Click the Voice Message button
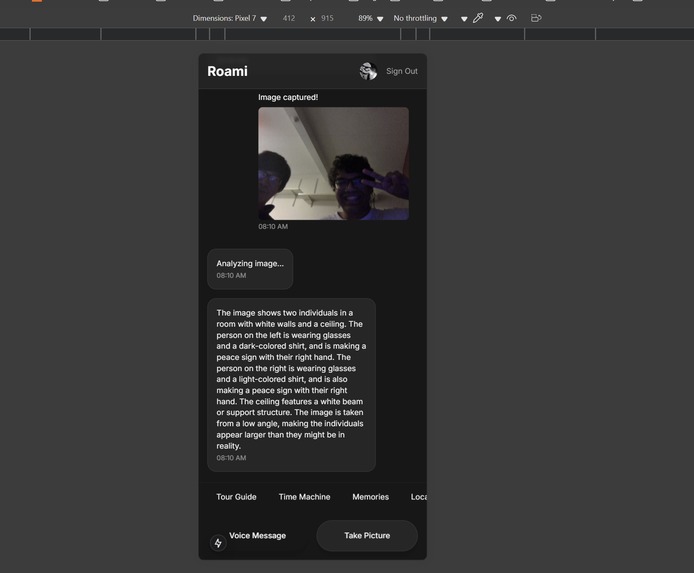 click(258, 536)
